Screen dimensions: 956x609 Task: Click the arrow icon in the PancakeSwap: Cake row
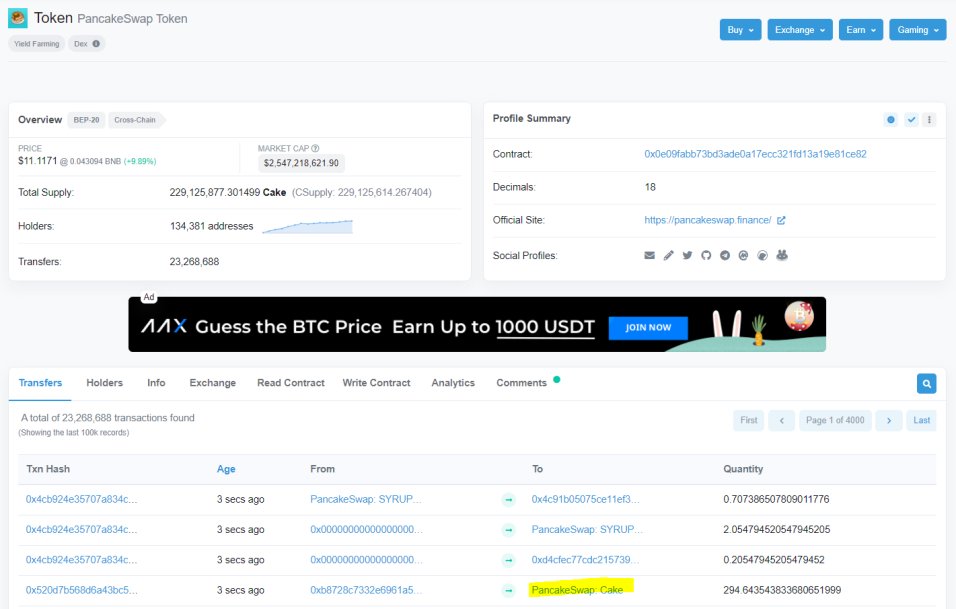tap(508, 590)
